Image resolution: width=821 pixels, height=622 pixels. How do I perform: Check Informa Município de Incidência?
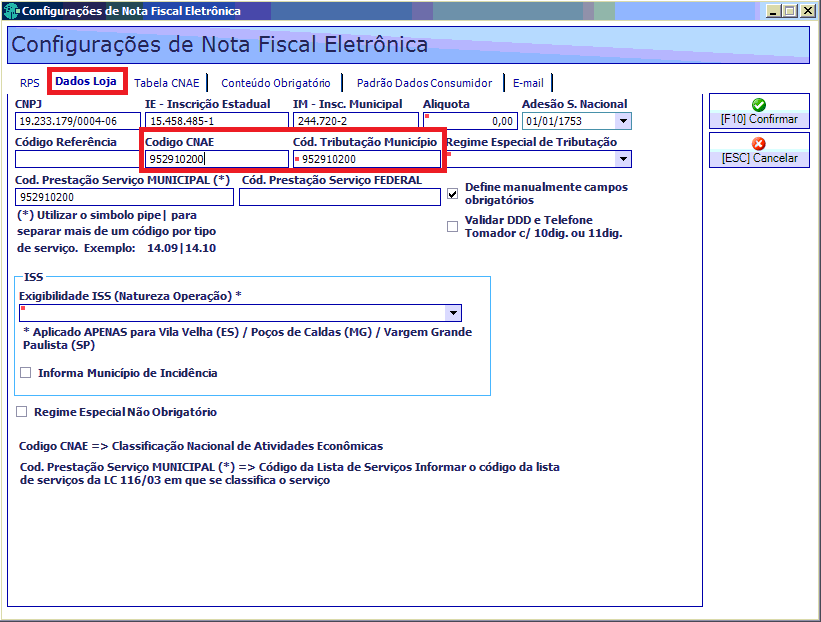click(x=25, y=373)
